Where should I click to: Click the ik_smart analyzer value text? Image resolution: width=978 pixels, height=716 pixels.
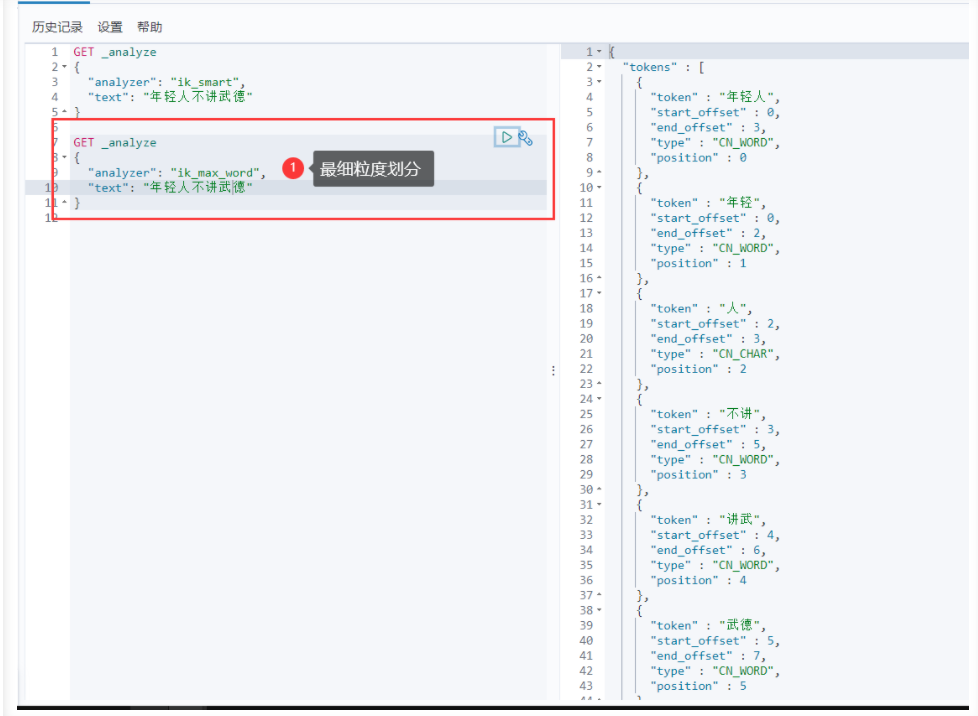coord(205,82)
